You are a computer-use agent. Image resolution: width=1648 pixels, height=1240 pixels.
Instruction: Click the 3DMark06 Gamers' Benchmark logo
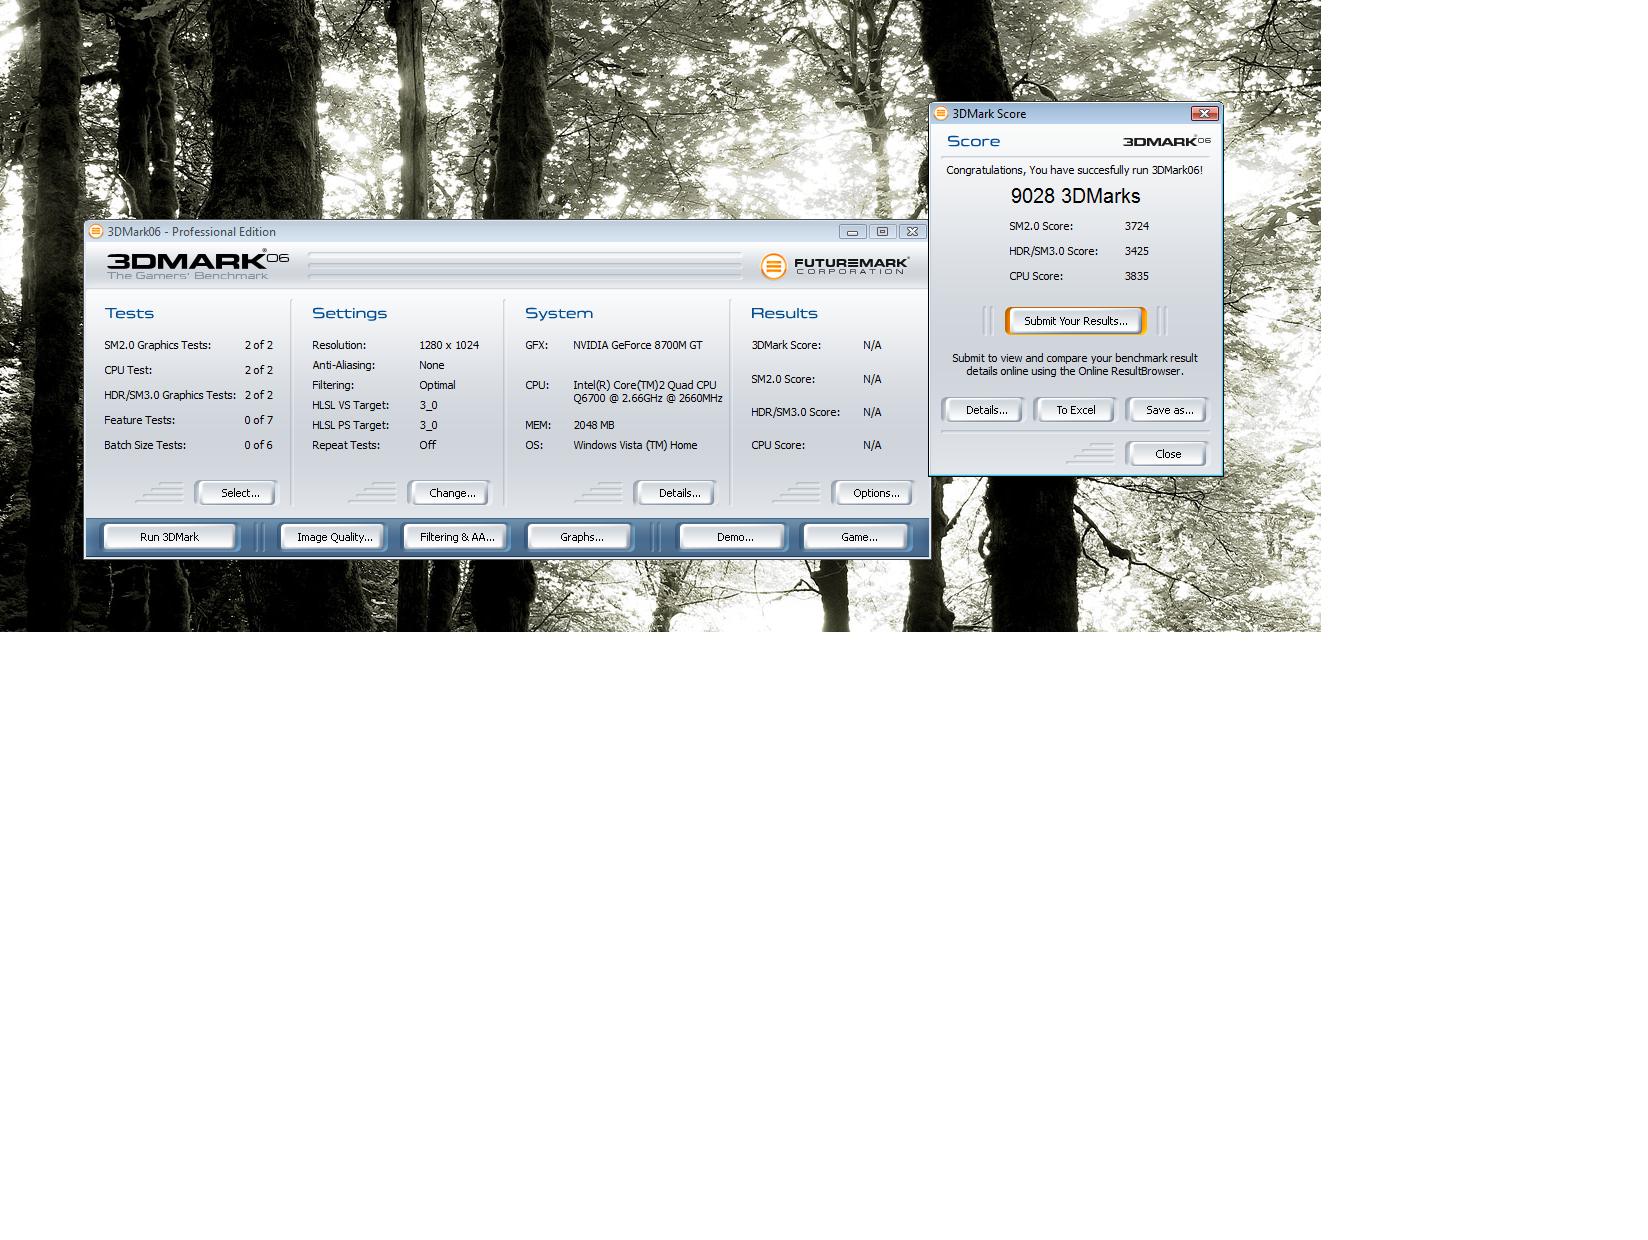(x=197, y=265)
